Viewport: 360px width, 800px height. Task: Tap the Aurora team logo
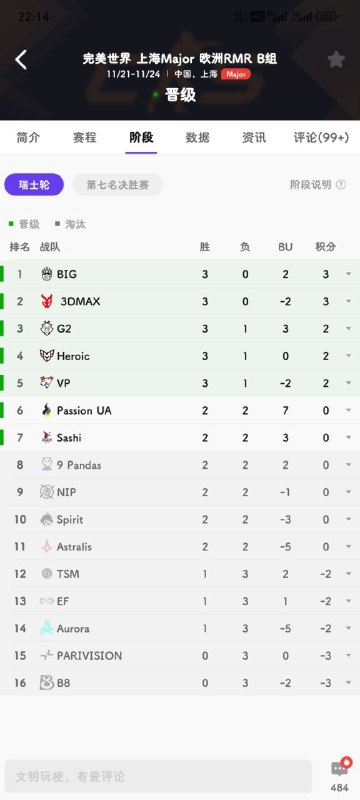click(47, 628)
